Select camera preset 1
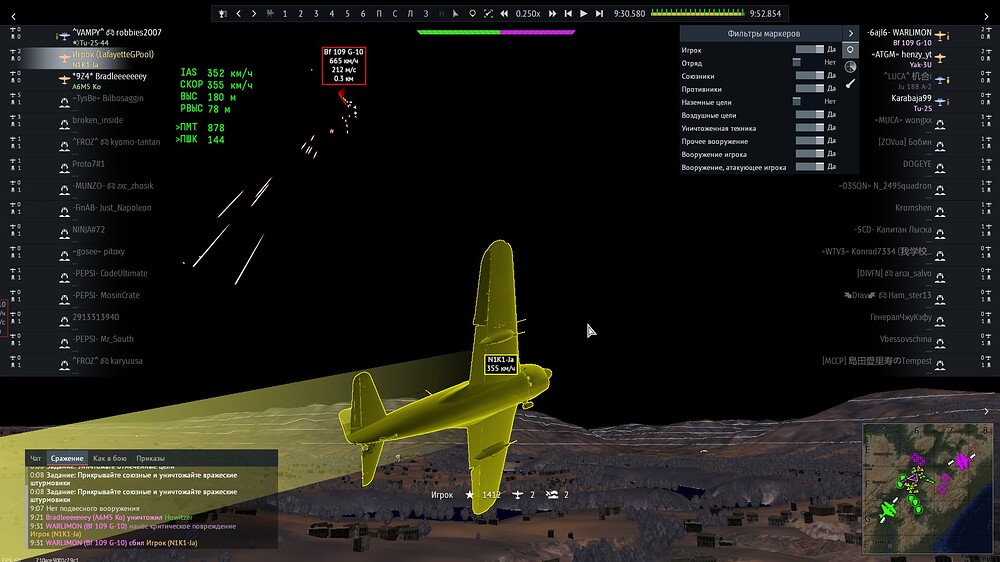The image size is (1000, 562). click(x=285, y=13)
